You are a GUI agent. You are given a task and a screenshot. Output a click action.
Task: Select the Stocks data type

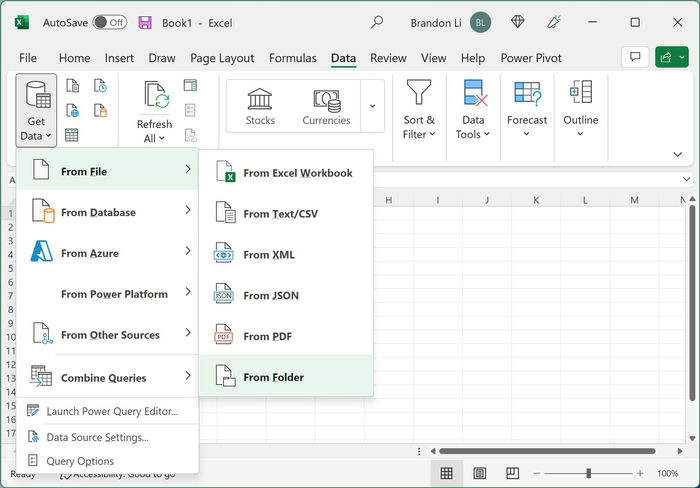tap(260, 106)
